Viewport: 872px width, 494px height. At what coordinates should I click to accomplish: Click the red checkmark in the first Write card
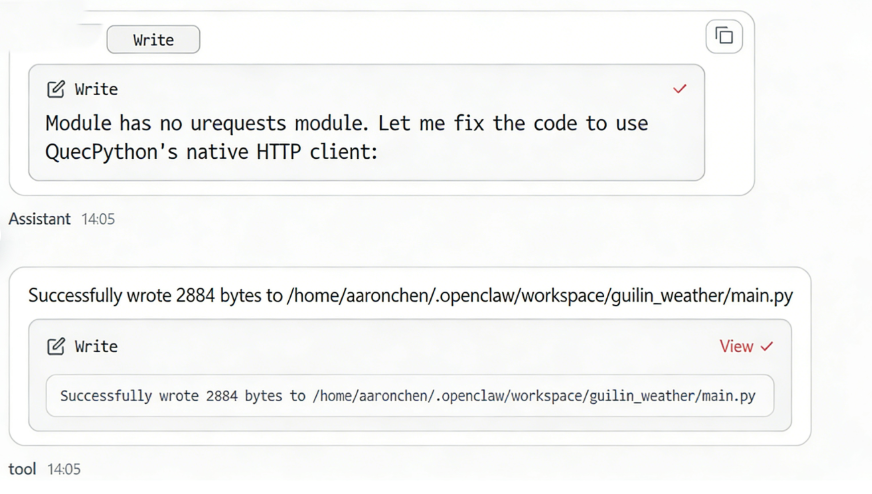point(680,89)
